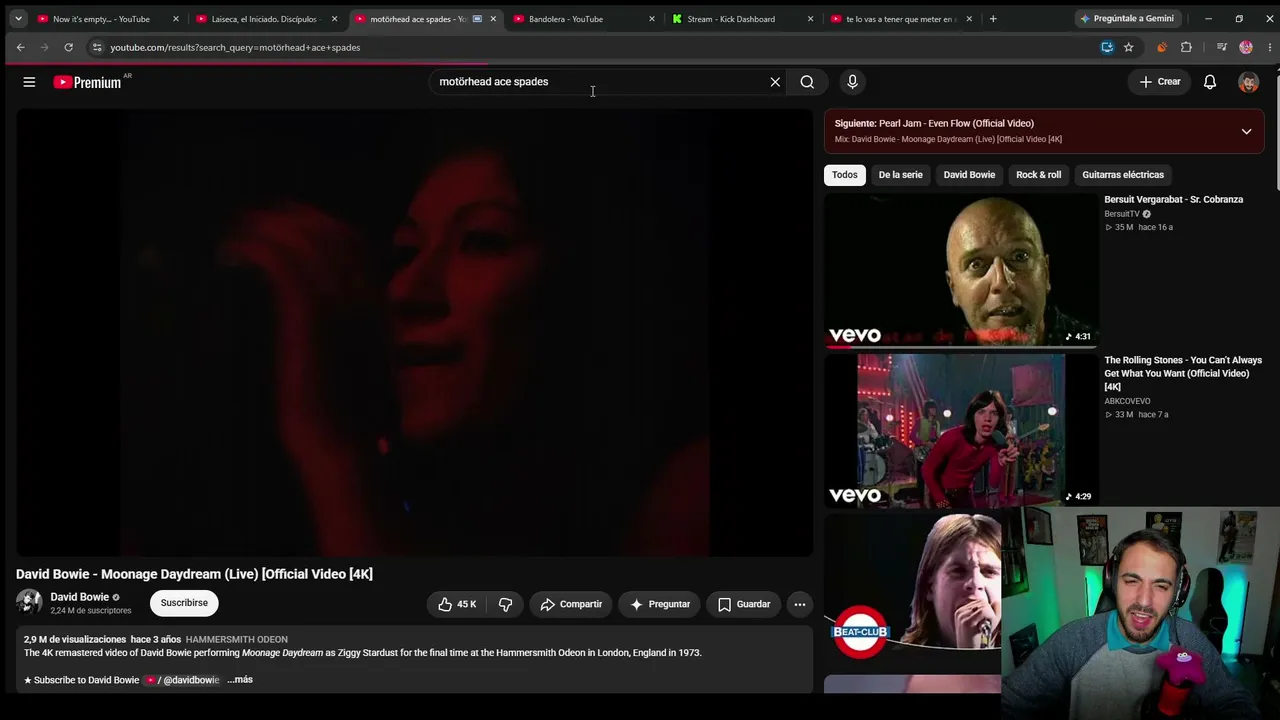This screenshot has height=720, width=1280.
Task: Expand the description with '...más'
Action: click(x=240, y=680)
